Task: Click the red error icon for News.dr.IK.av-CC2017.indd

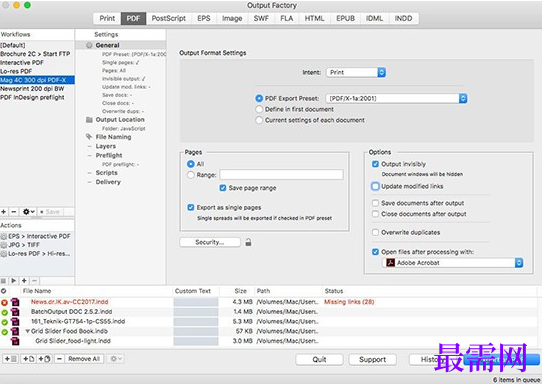Action: (4, 303)
